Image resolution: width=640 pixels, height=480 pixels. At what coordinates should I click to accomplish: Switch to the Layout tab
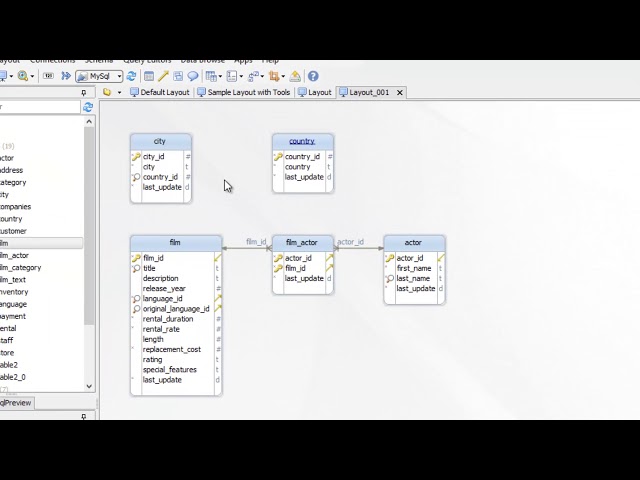(315, 92)
